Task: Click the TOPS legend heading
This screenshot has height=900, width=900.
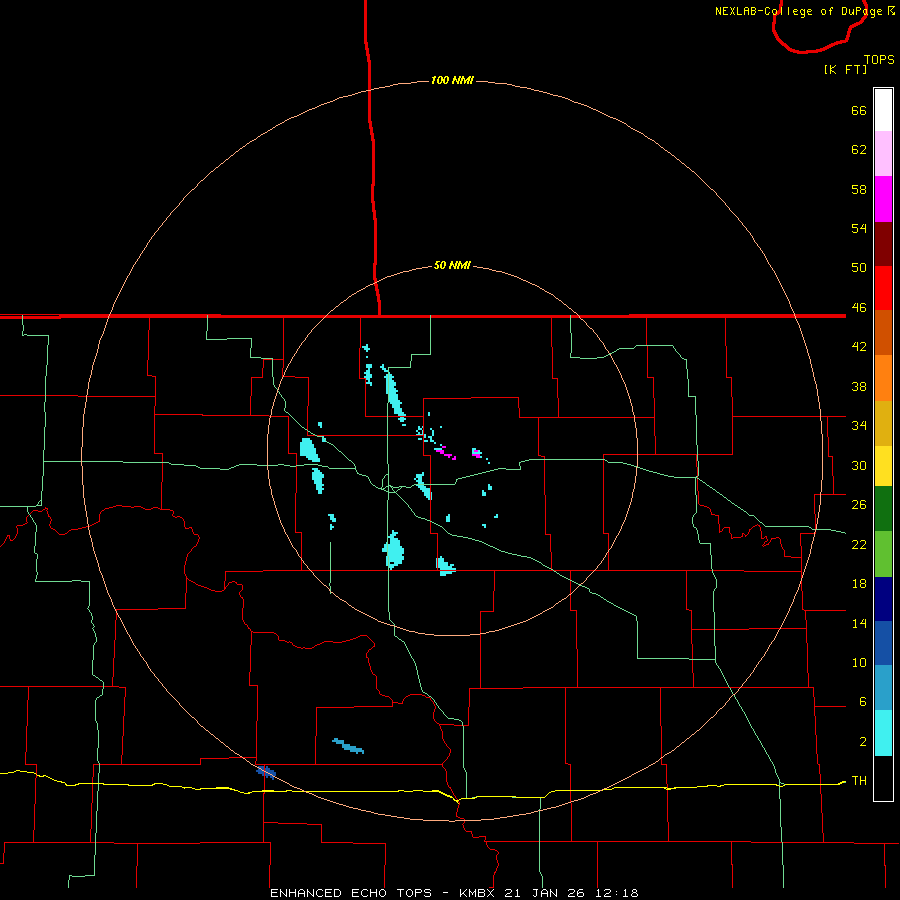Action: (879, 60)
